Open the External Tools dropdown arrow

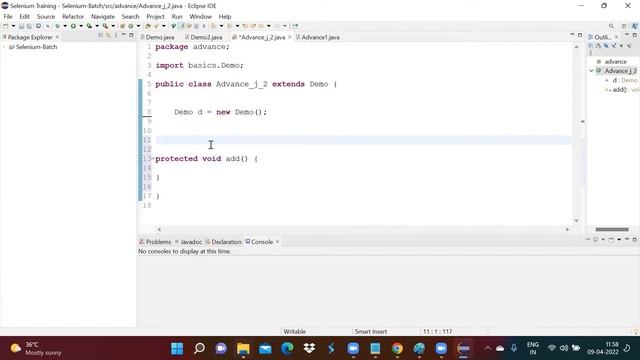(113, 26)
